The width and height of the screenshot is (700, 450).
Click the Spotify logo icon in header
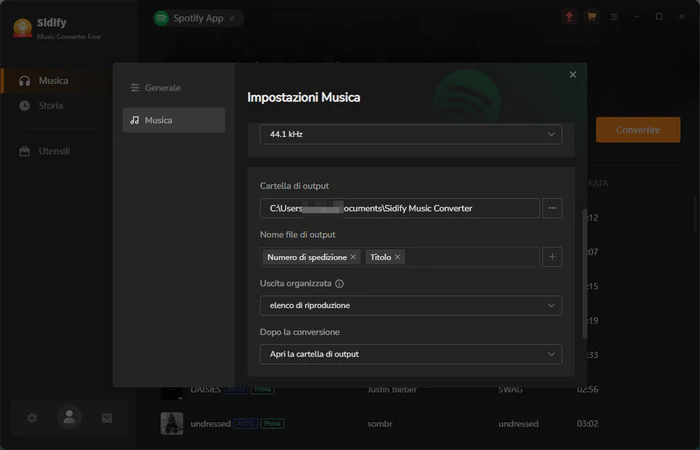coord(161,18)
